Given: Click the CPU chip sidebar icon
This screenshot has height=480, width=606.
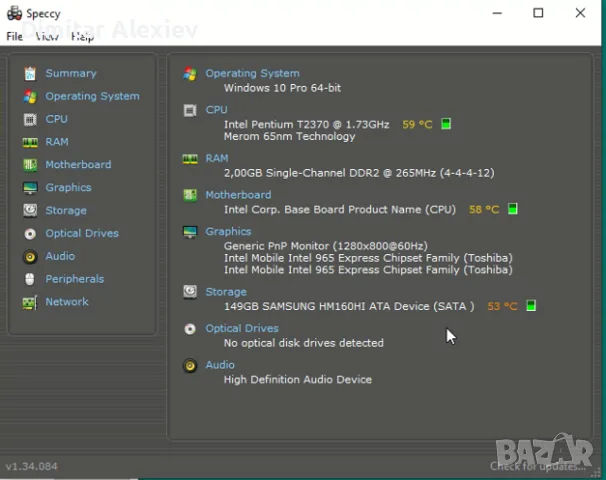Looking at the screenshot, I should (30, 119).
